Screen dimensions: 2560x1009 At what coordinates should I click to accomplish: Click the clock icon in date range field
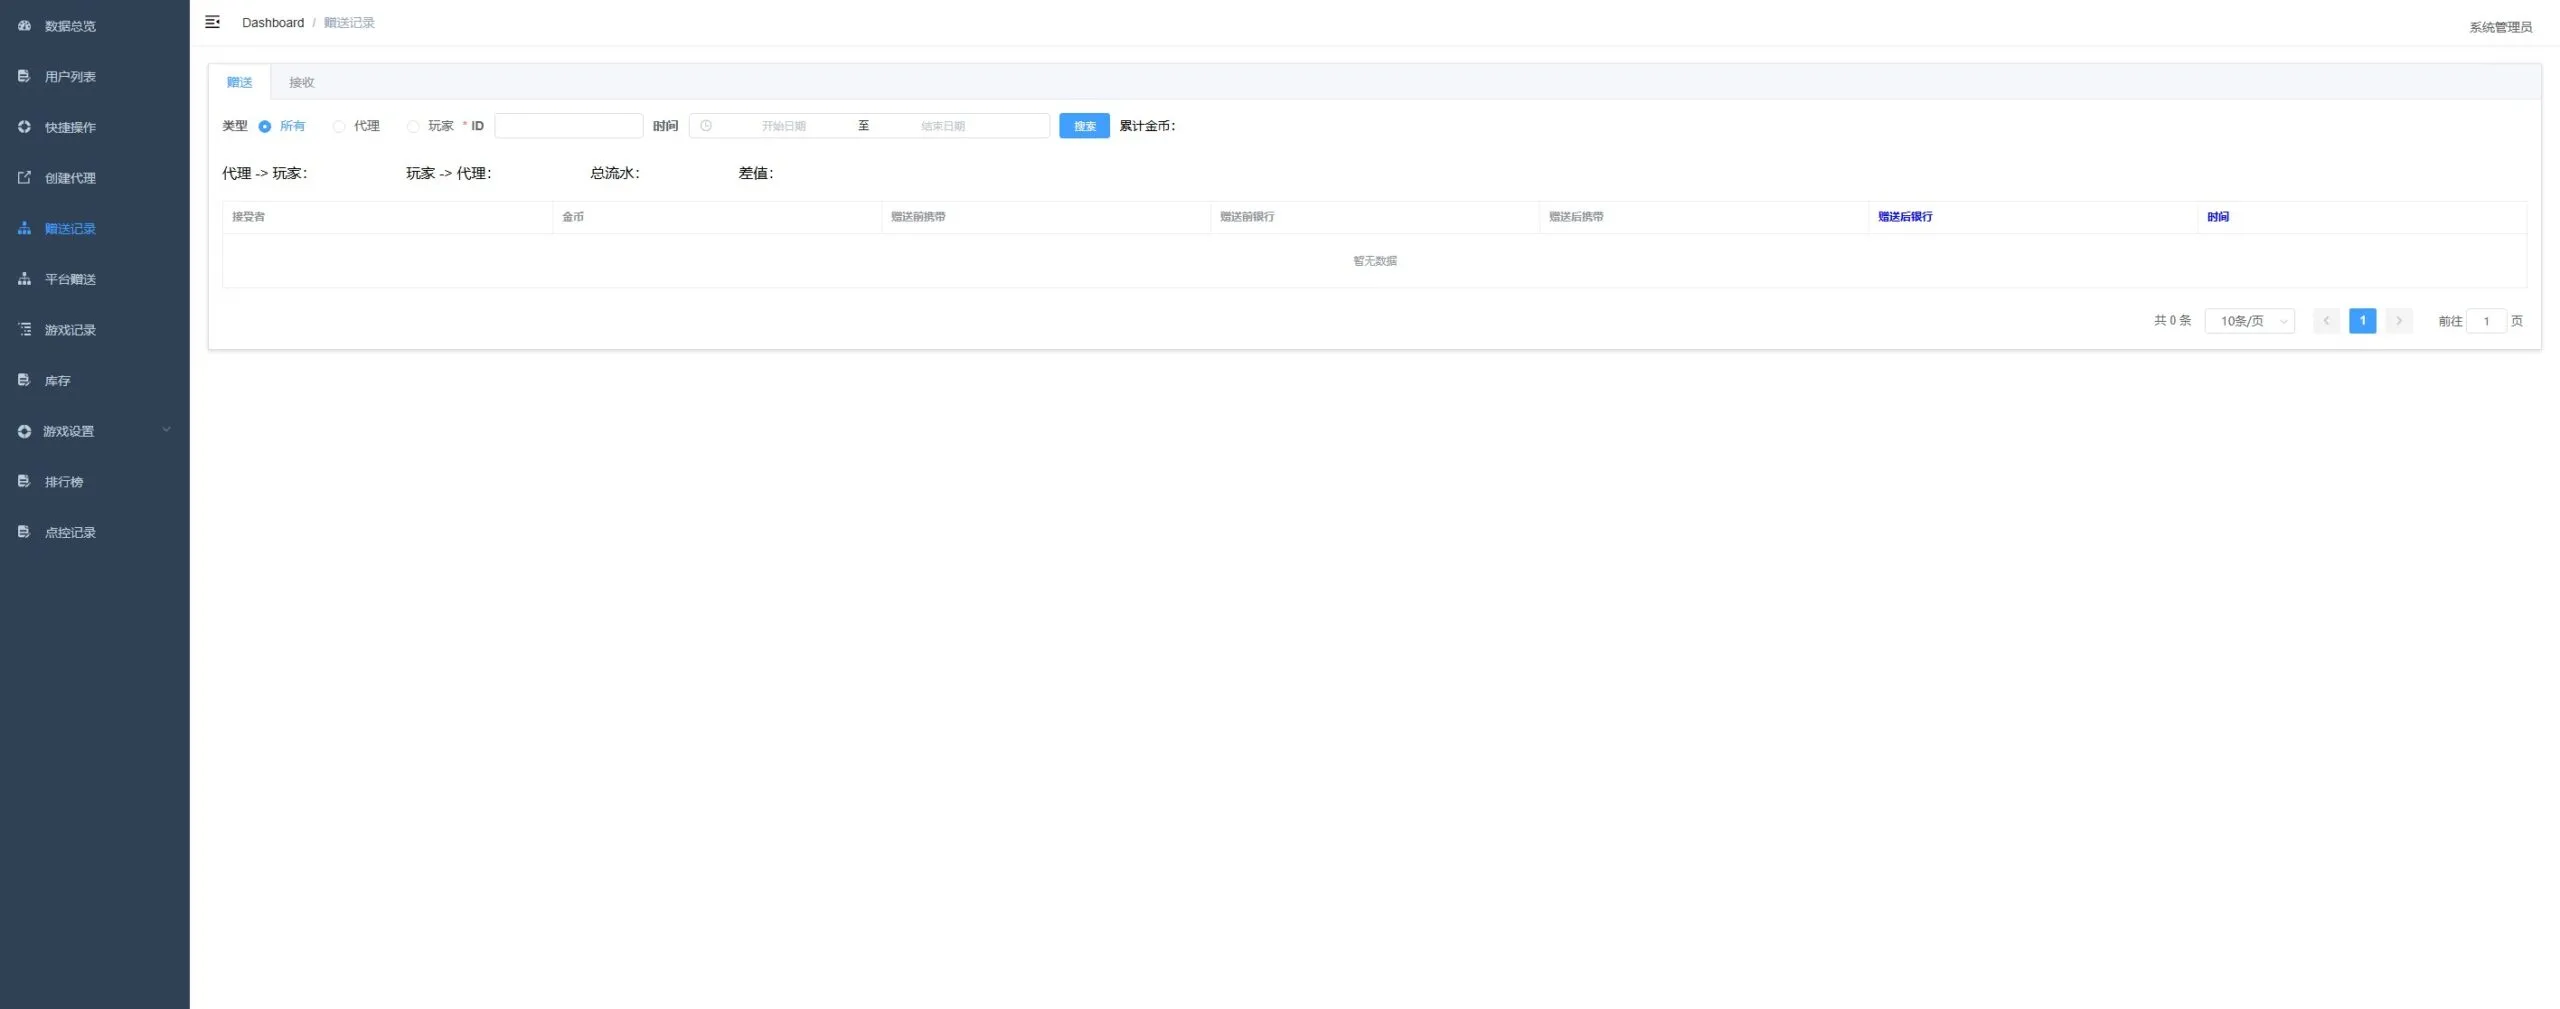pyautogui.click(x=706, y=126)
